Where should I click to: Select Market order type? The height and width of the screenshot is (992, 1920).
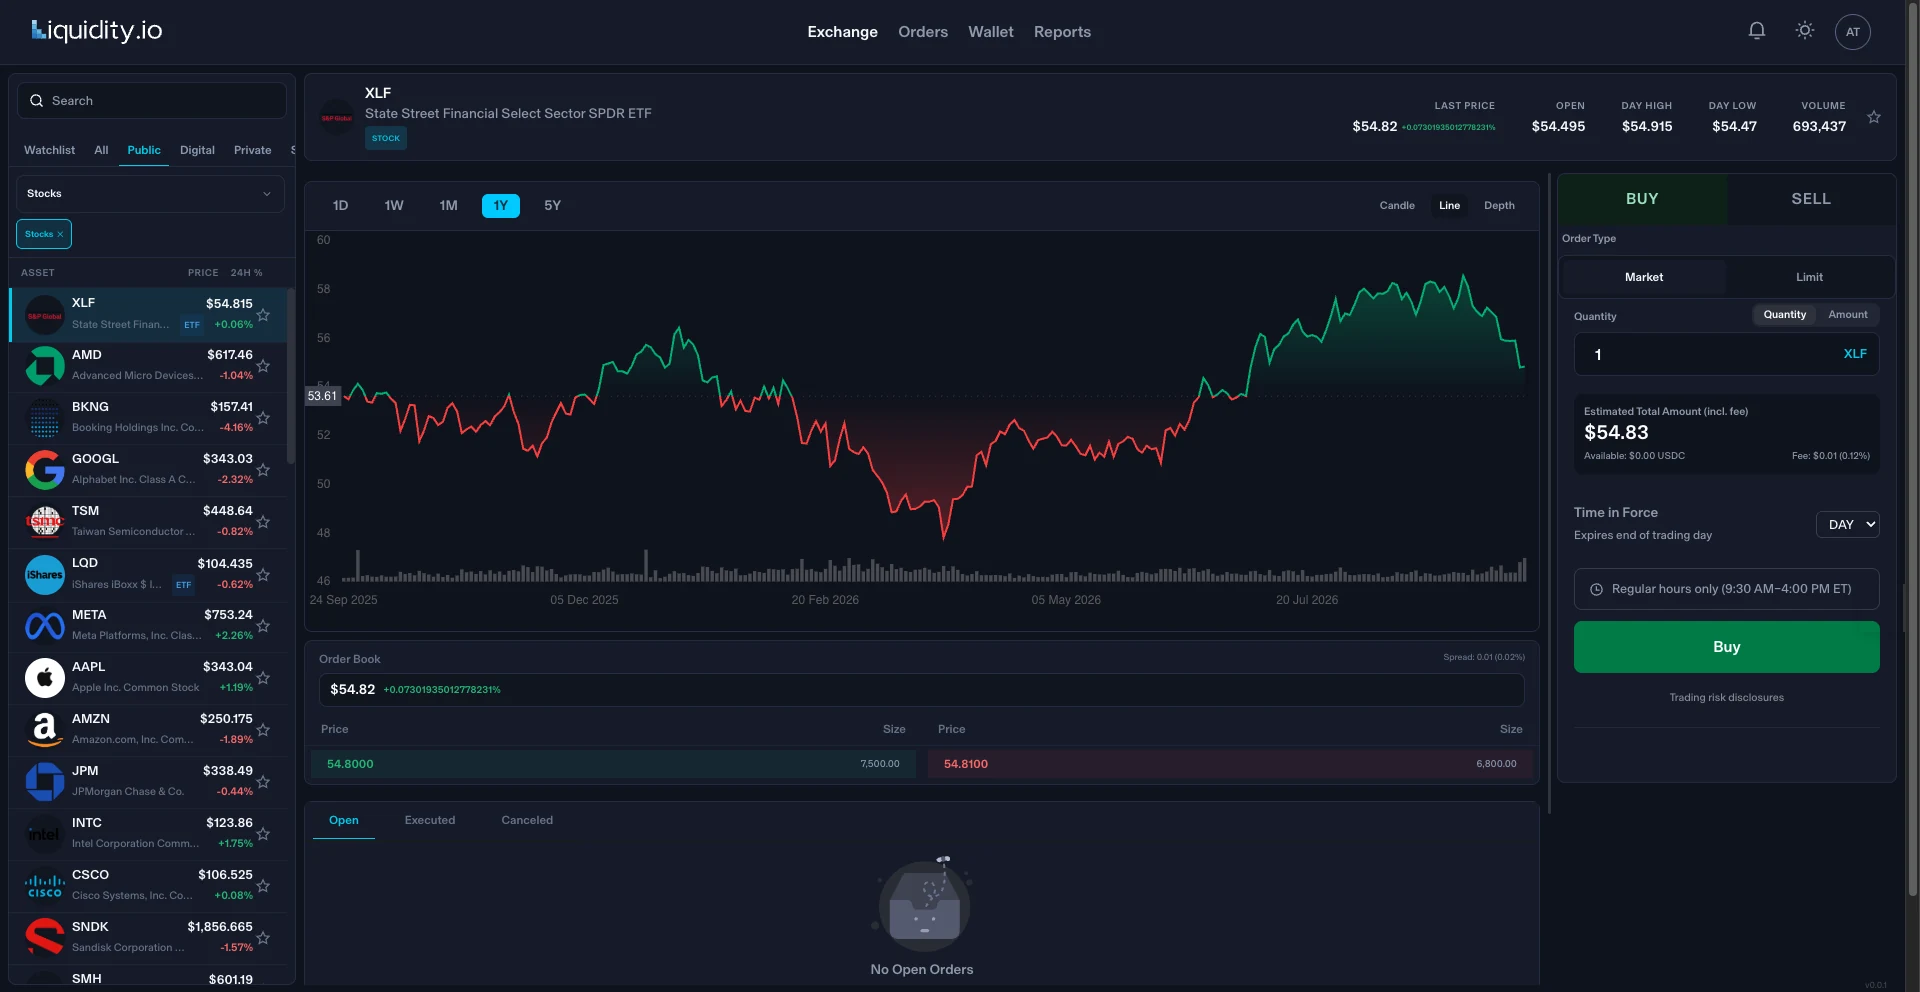[x=1644, y=277]
